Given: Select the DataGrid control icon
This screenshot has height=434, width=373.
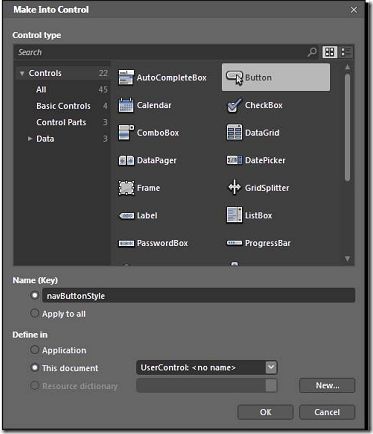Looking at the screenshot, I should (234, 133).
